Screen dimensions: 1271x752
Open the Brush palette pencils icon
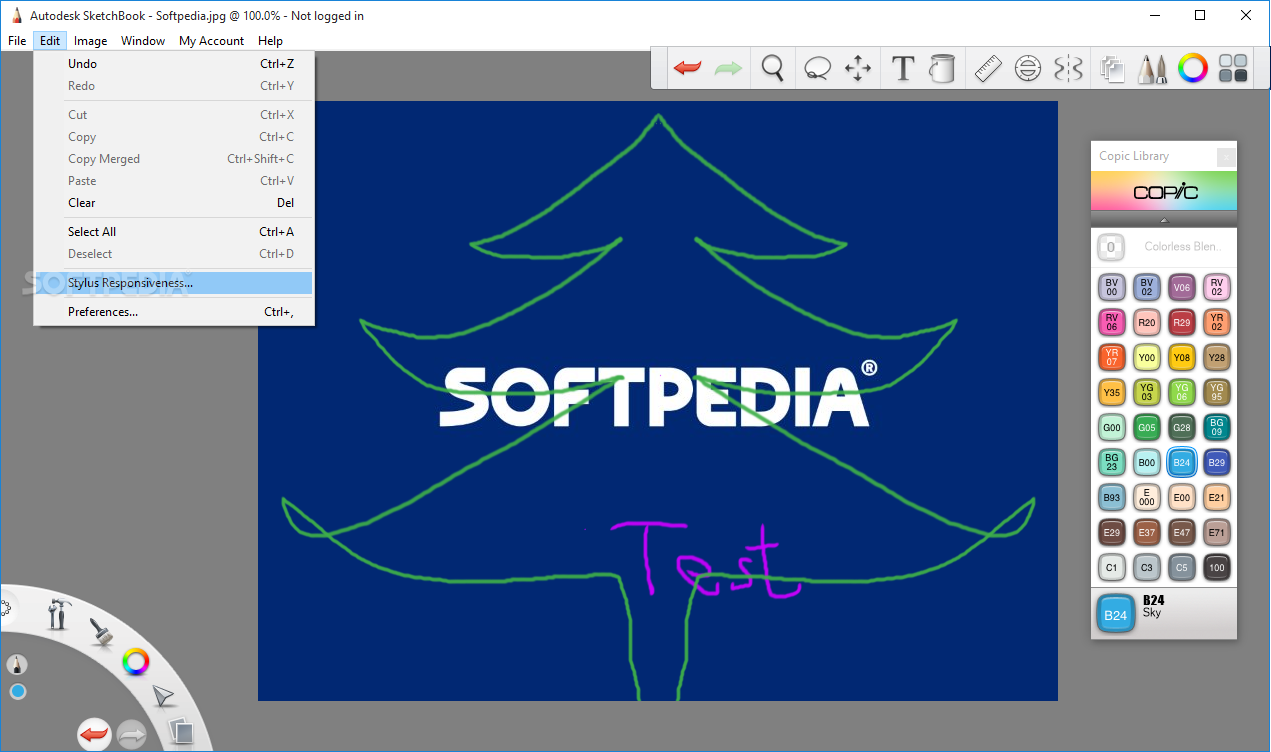(1153, 68)
